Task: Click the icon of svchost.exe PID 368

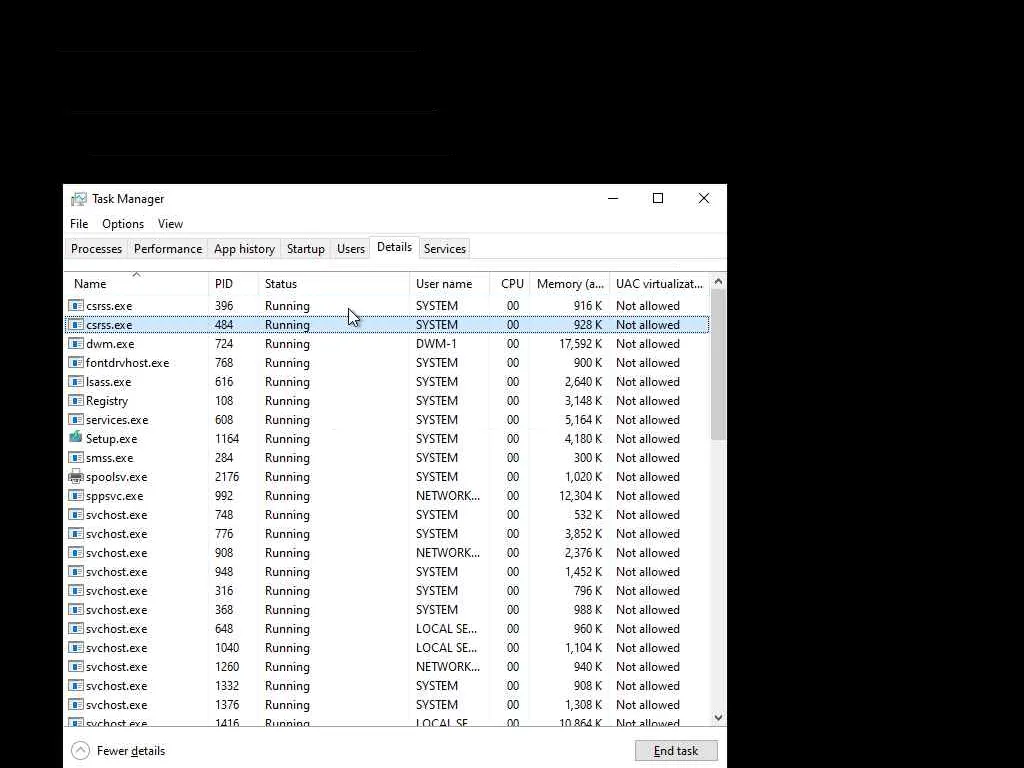Action: 76,609
